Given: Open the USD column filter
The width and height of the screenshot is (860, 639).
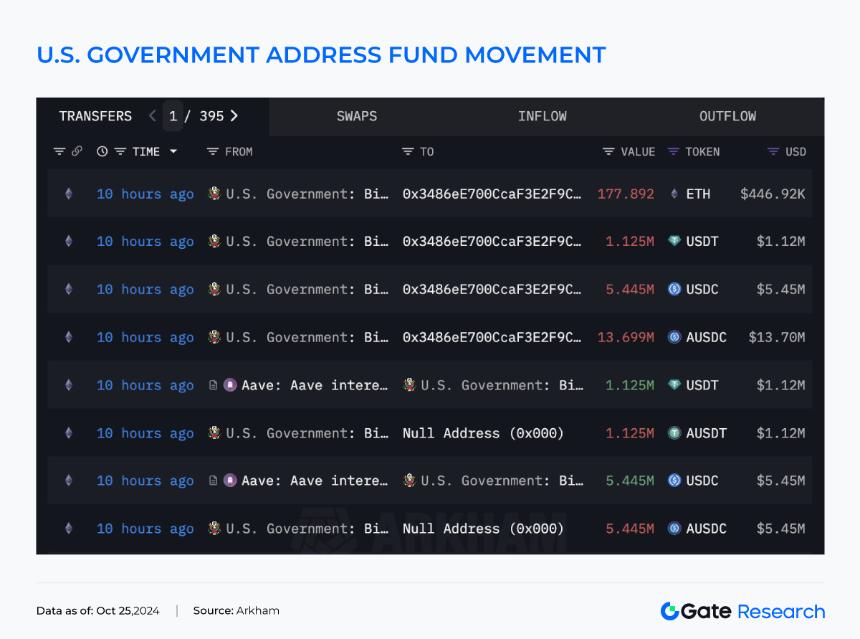Looking at the screenshot, I should pyautogui.click(x=773, y=151).
